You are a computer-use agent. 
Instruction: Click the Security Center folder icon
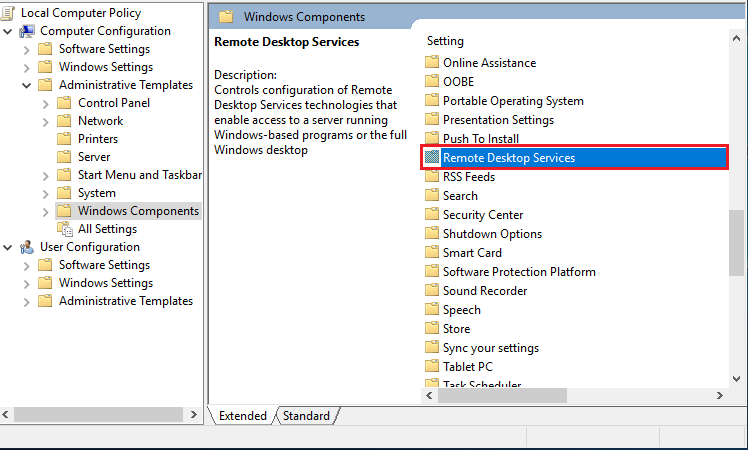pos(432,215)
